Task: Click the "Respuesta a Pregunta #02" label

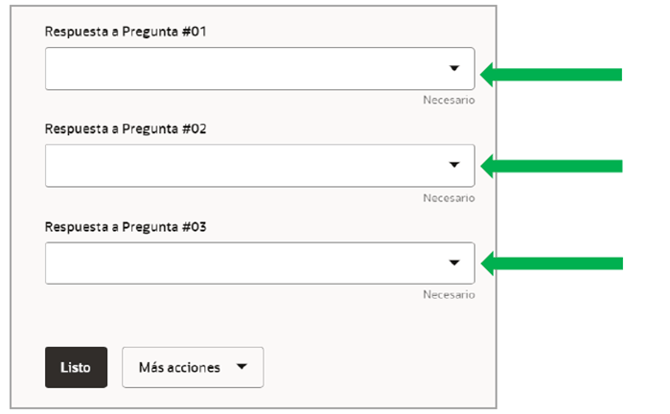Action: coord(125,129)
